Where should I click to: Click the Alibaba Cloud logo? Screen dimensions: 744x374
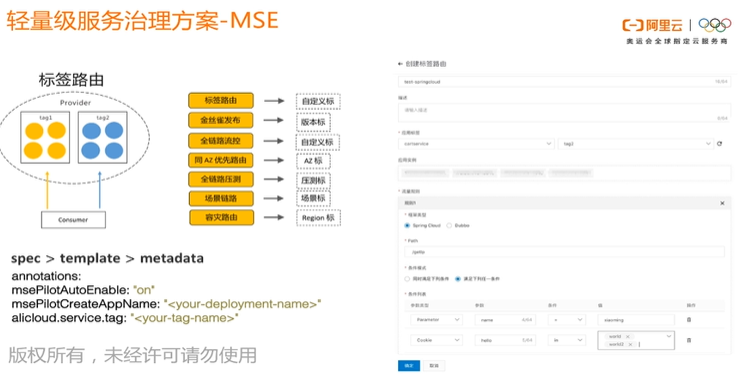click(652, 25)
